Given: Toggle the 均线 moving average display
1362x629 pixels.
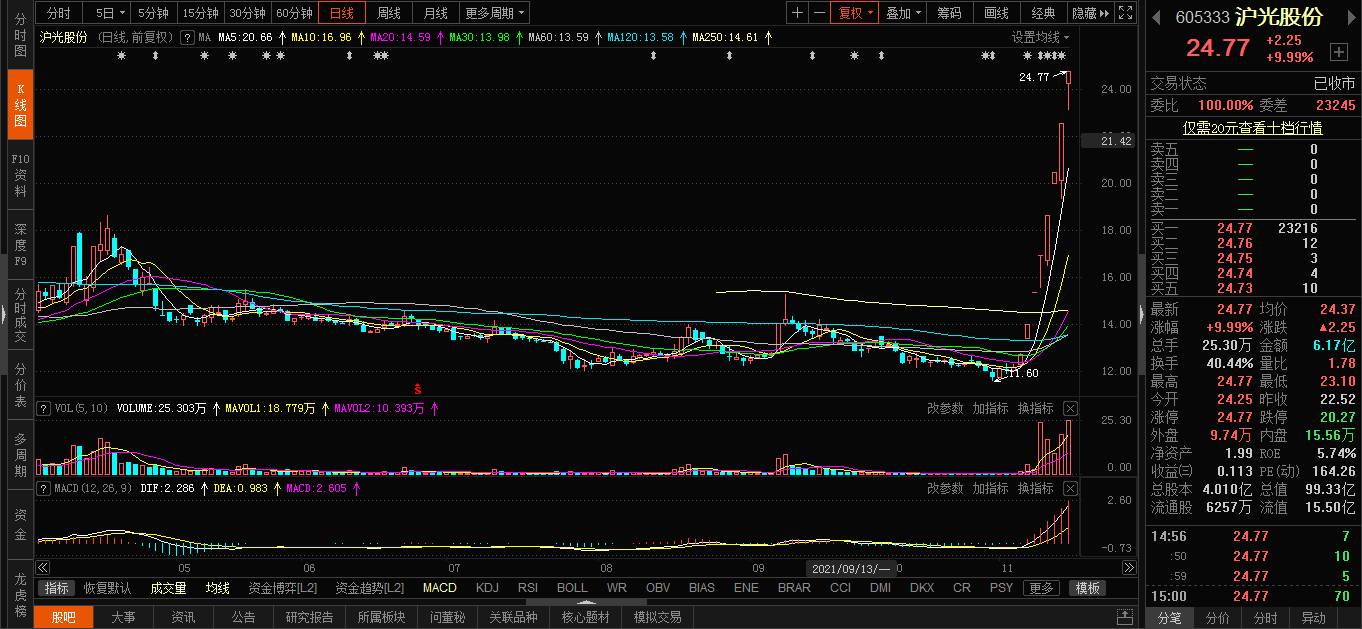Looking at the screenshot, I should (x=217, y=588).
